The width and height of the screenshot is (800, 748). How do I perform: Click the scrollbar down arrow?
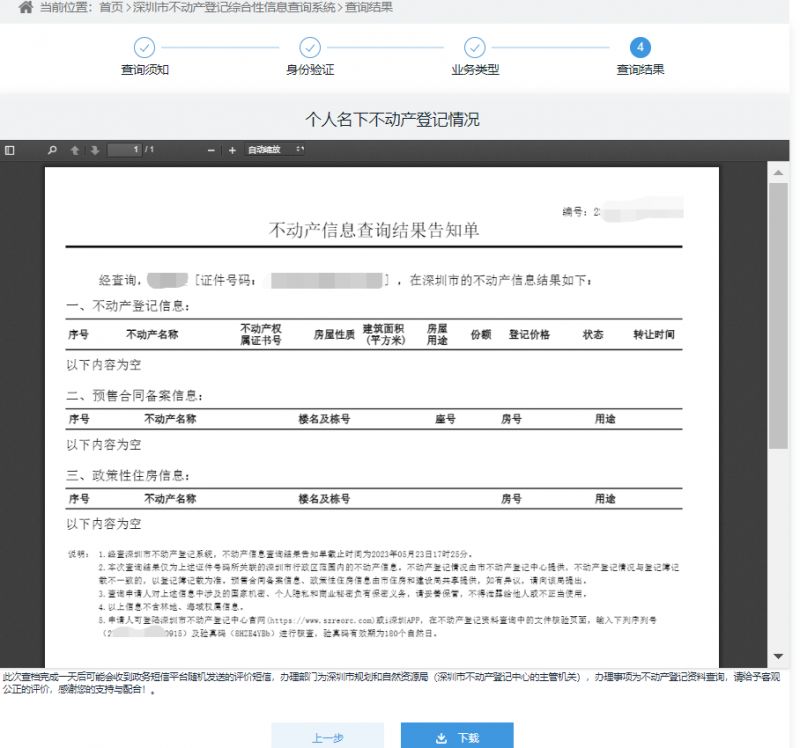[x=778, y=656]
